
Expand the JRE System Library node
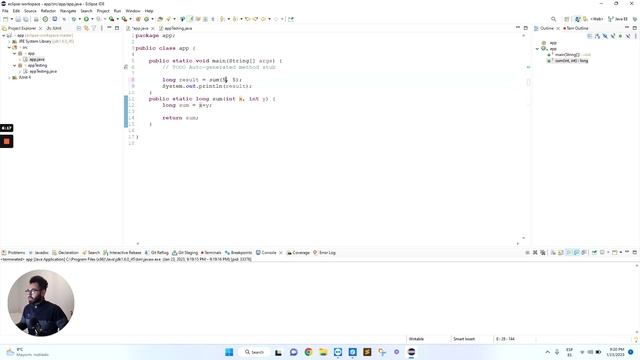9,41
